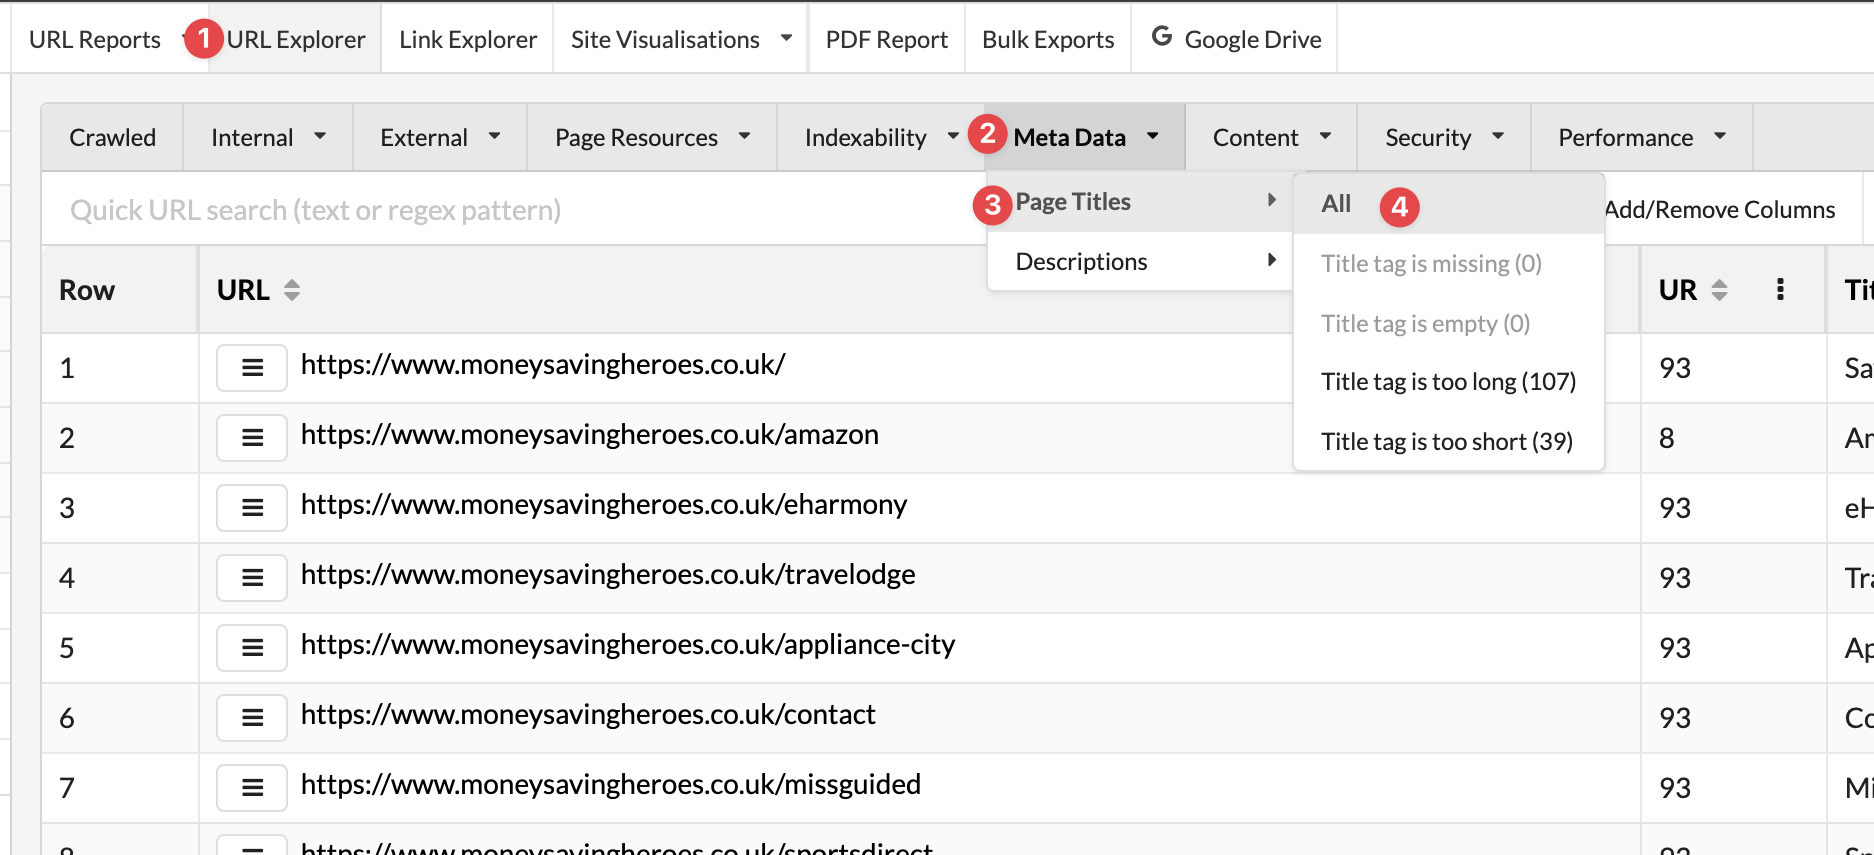The height and width of the screenshot is (855, 1874).
Task: Open the Bulk Exports tab
Action: (x=1047, y=39)
